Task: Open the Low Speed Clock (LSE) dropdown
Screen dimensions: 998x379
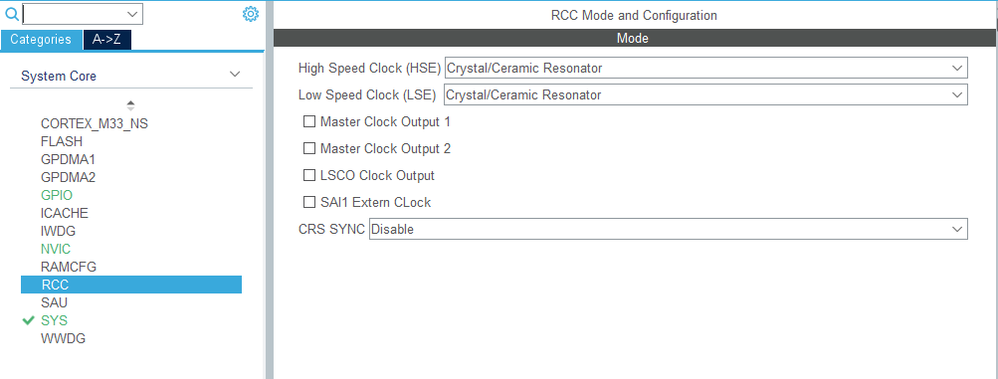Action: [x=706, y=94]
